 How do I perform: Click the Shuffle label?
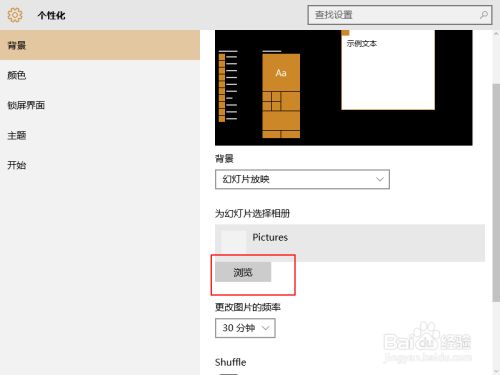(231, 362)
